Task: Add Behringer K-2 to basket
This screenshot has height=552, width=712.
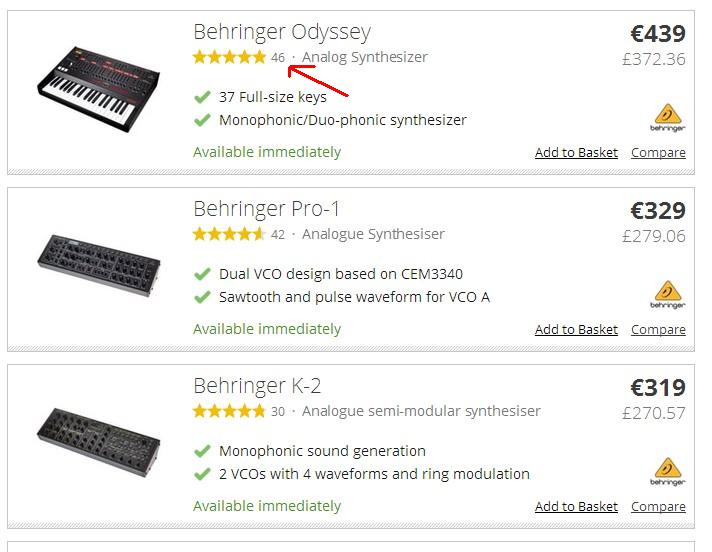Action: [576, 507]
